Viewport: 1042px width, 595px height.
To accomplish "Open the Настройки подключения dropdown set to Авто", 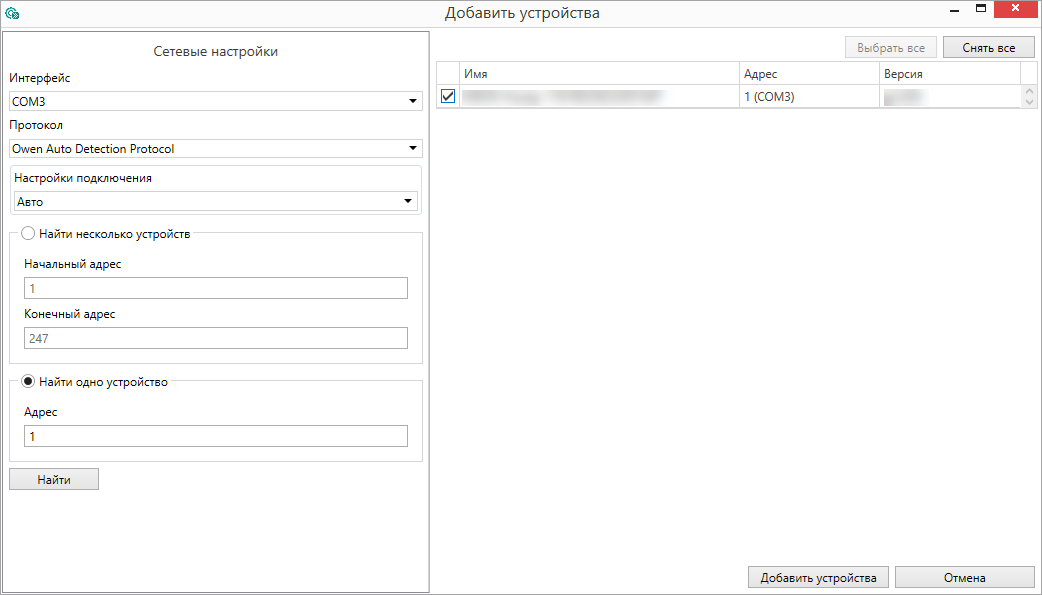I will [x=216, y=201].
